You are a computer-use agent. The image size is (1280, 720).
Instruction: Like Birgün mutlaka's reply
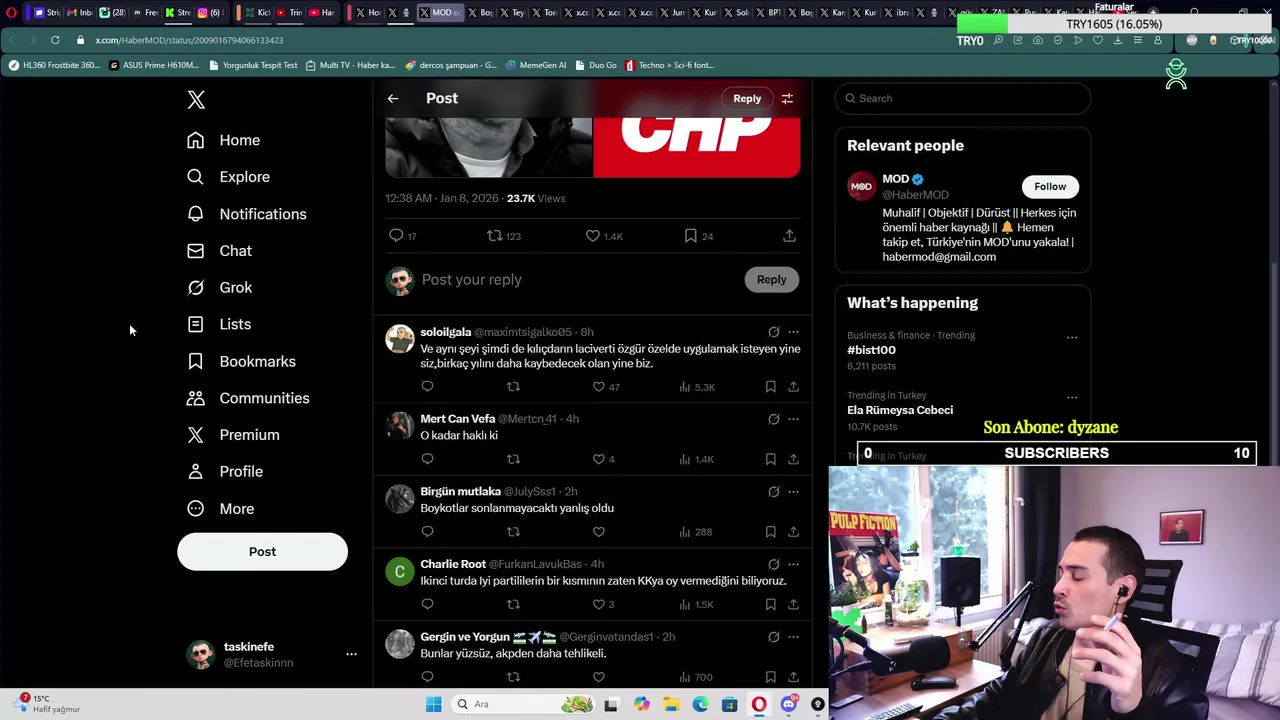coord(598,532)
